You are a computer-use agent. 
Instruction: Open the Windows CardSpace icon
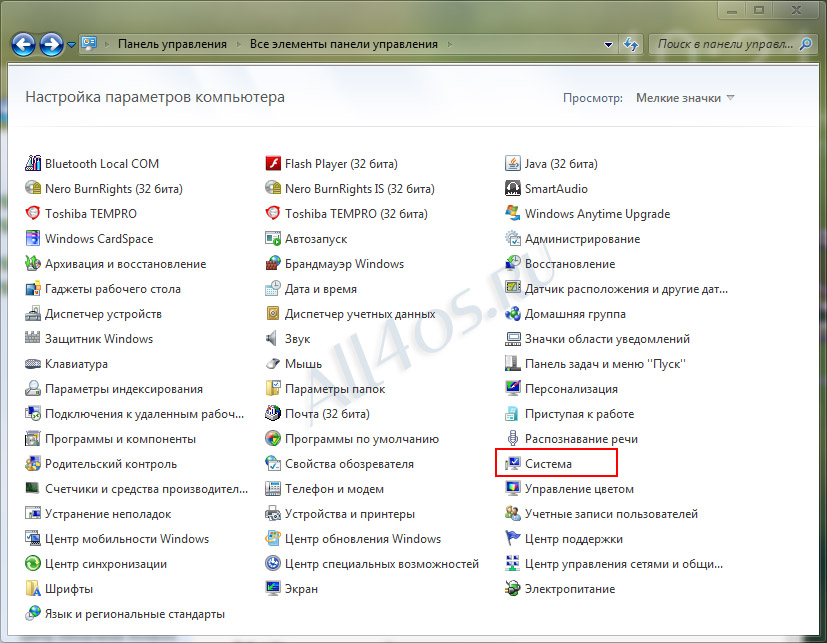33,238
